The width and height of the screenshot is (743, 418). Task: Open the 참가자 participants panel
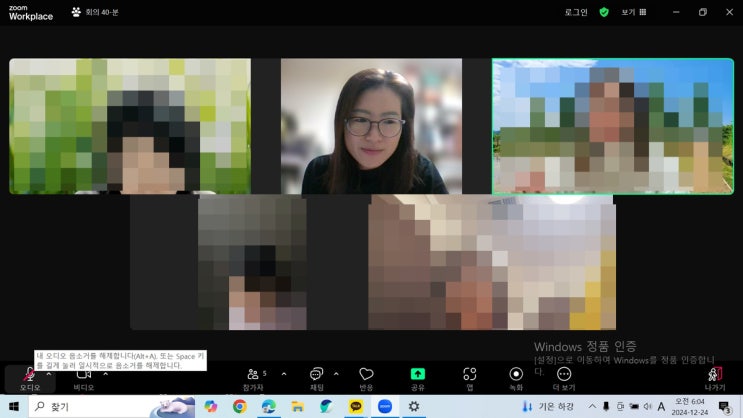[254, 379]
